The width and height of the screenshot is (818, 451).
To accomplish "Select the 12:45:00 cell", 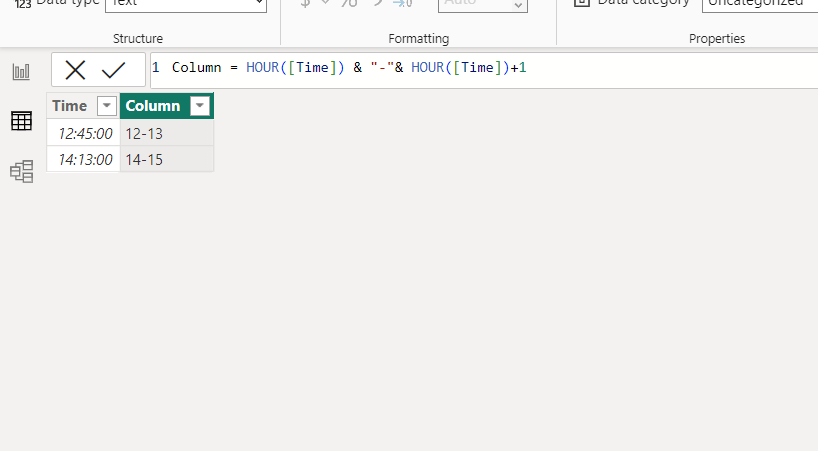I will coord(83,133).
